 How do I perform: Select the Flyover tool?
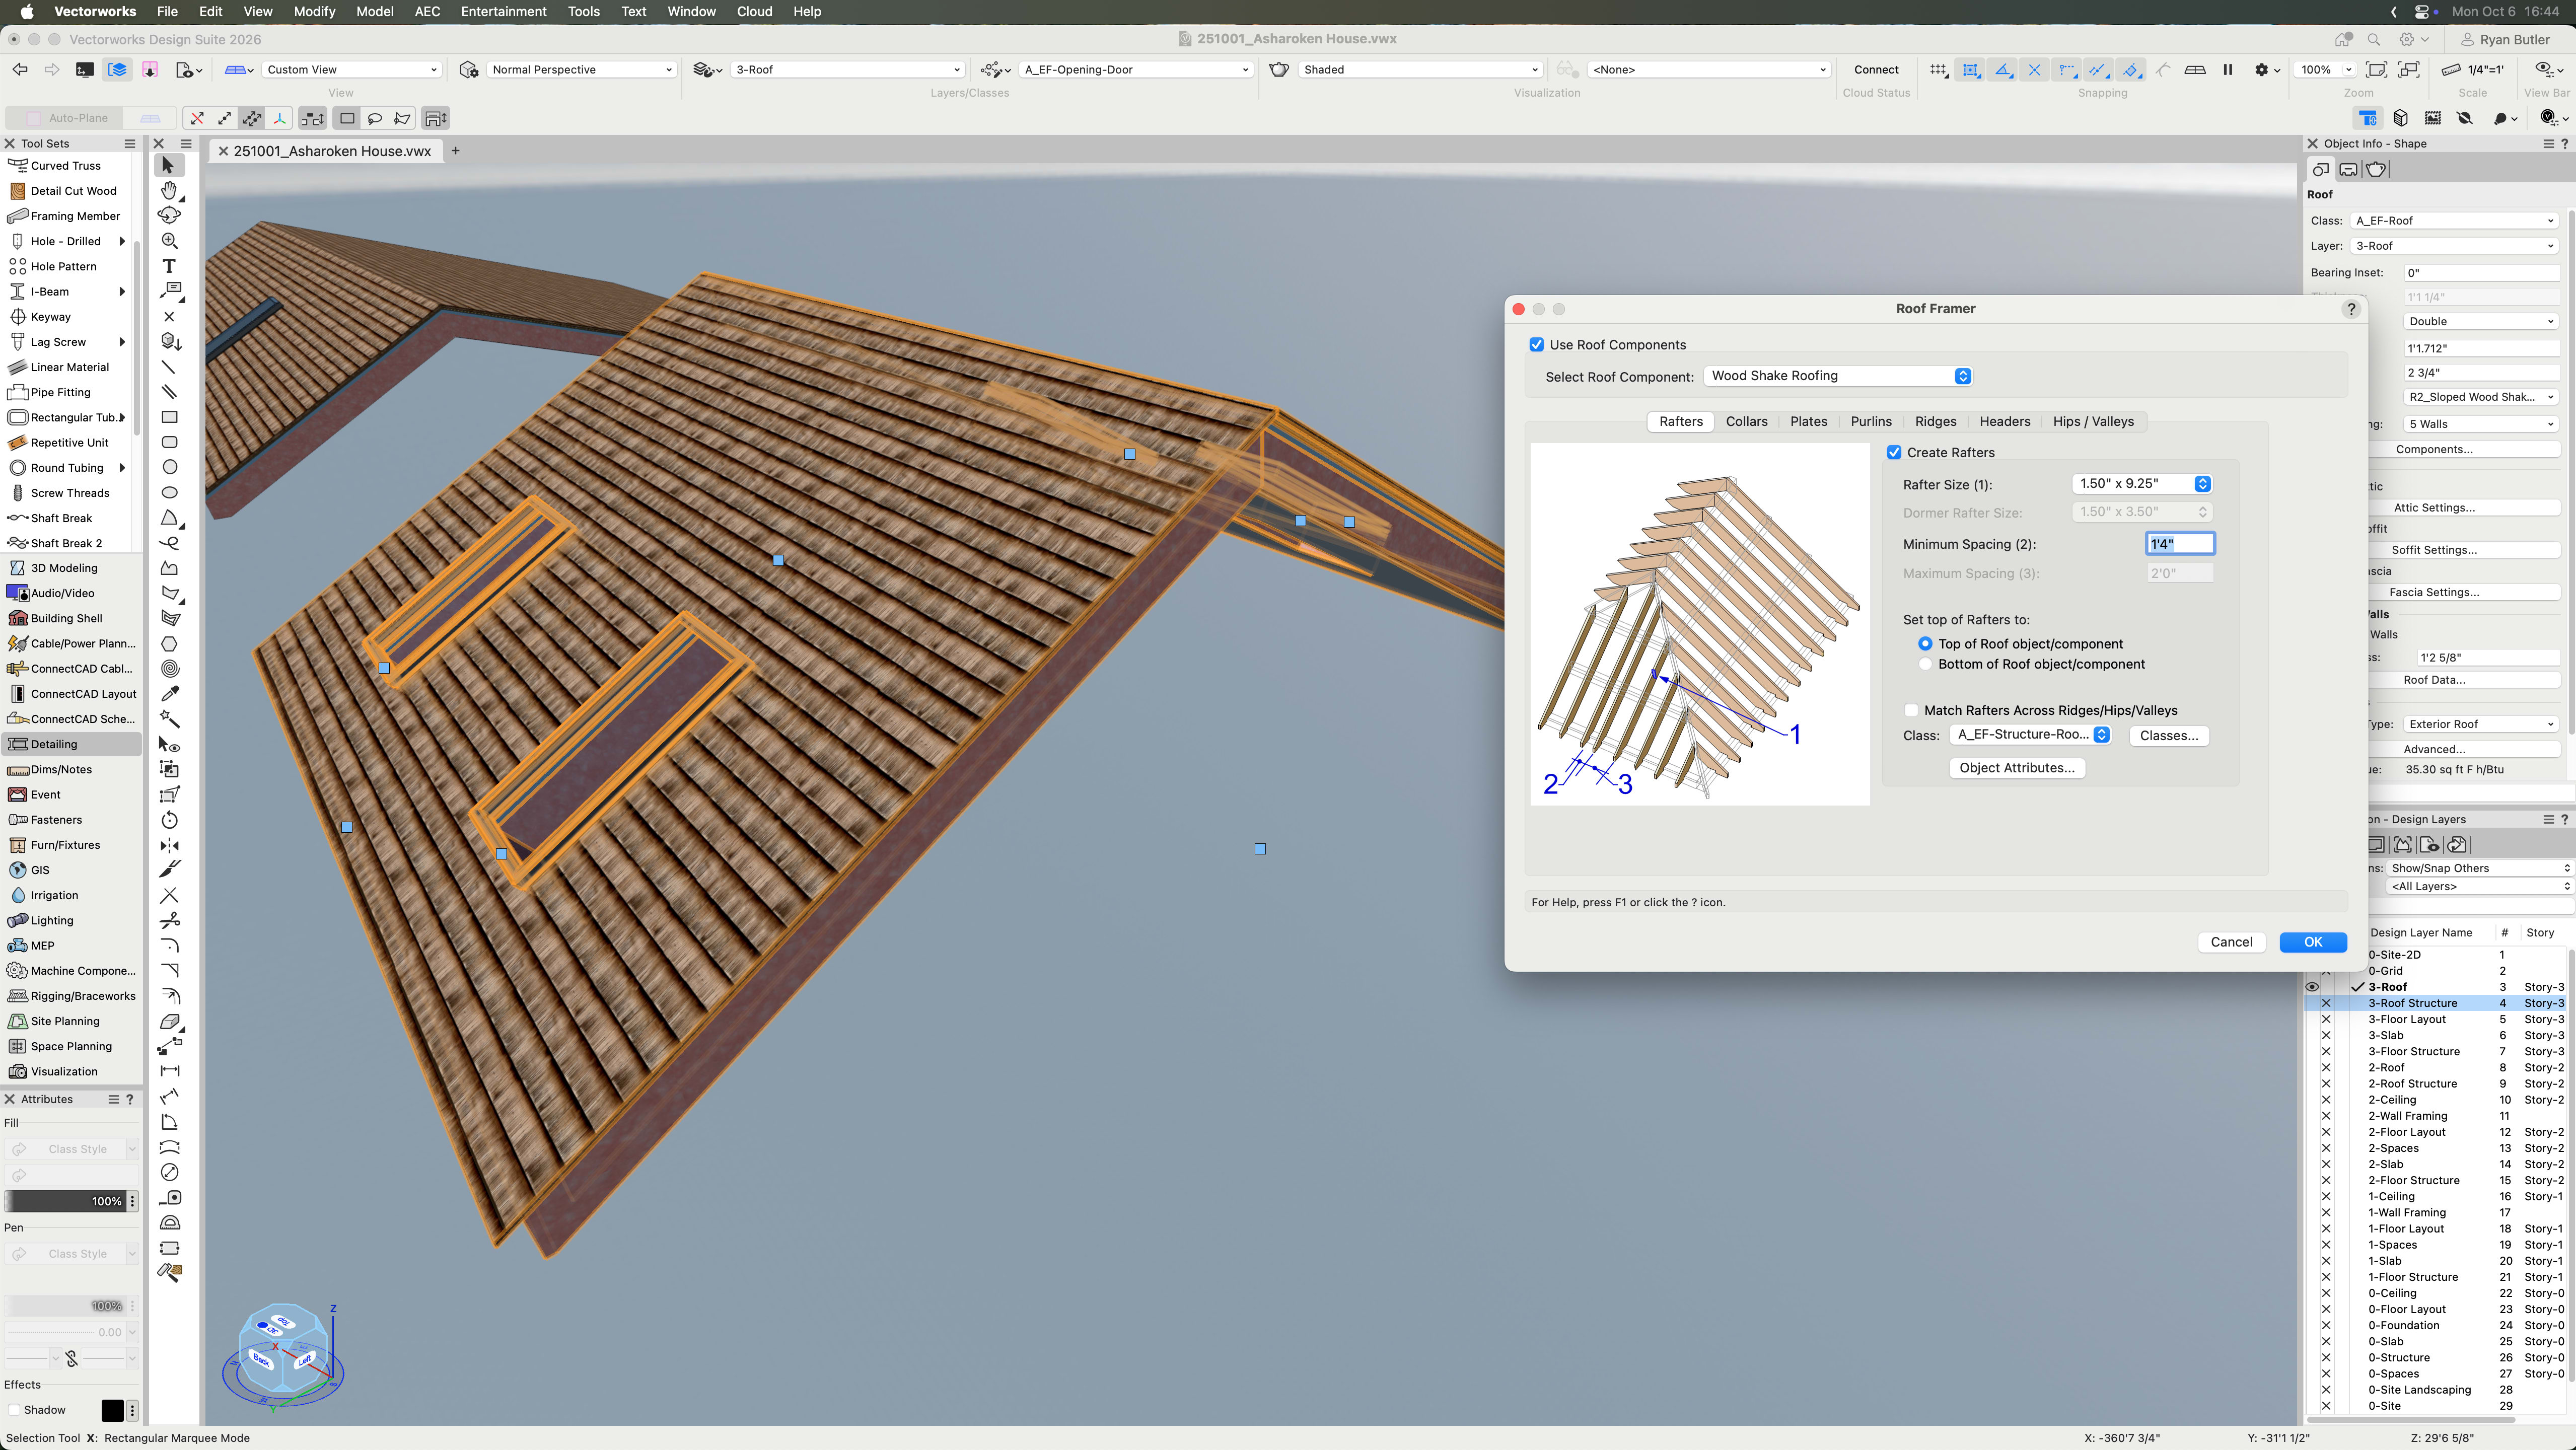pos(169,215)
